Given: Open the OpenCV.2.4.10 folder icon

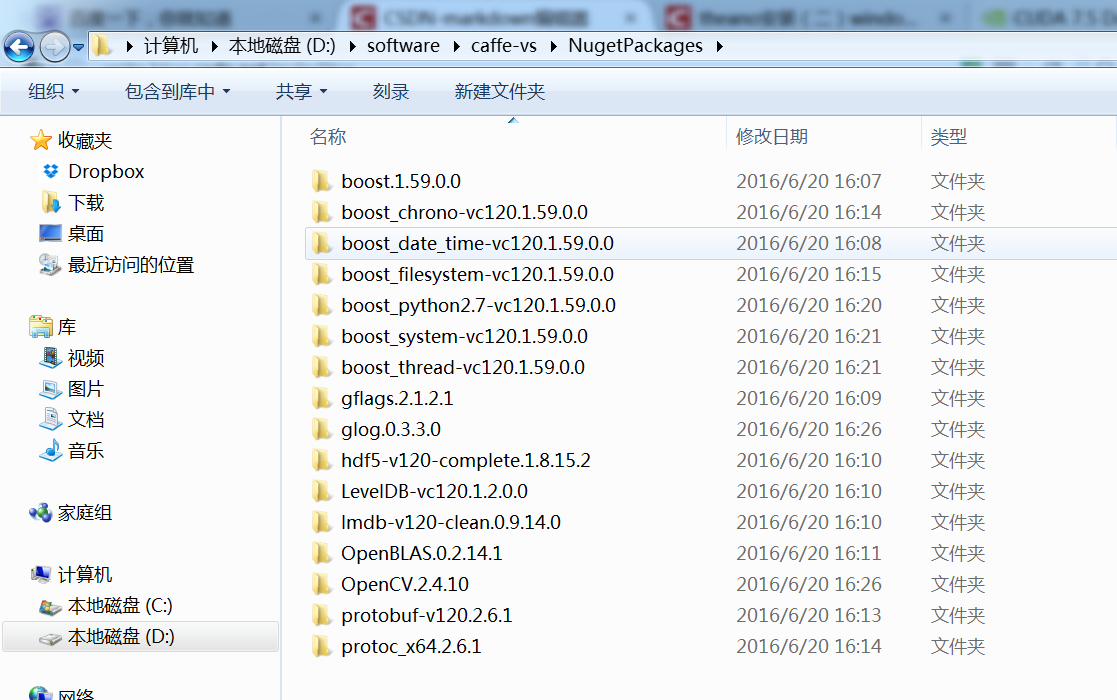Looking at the screenshot, I should pyautogui.click(x=321, y=584).
